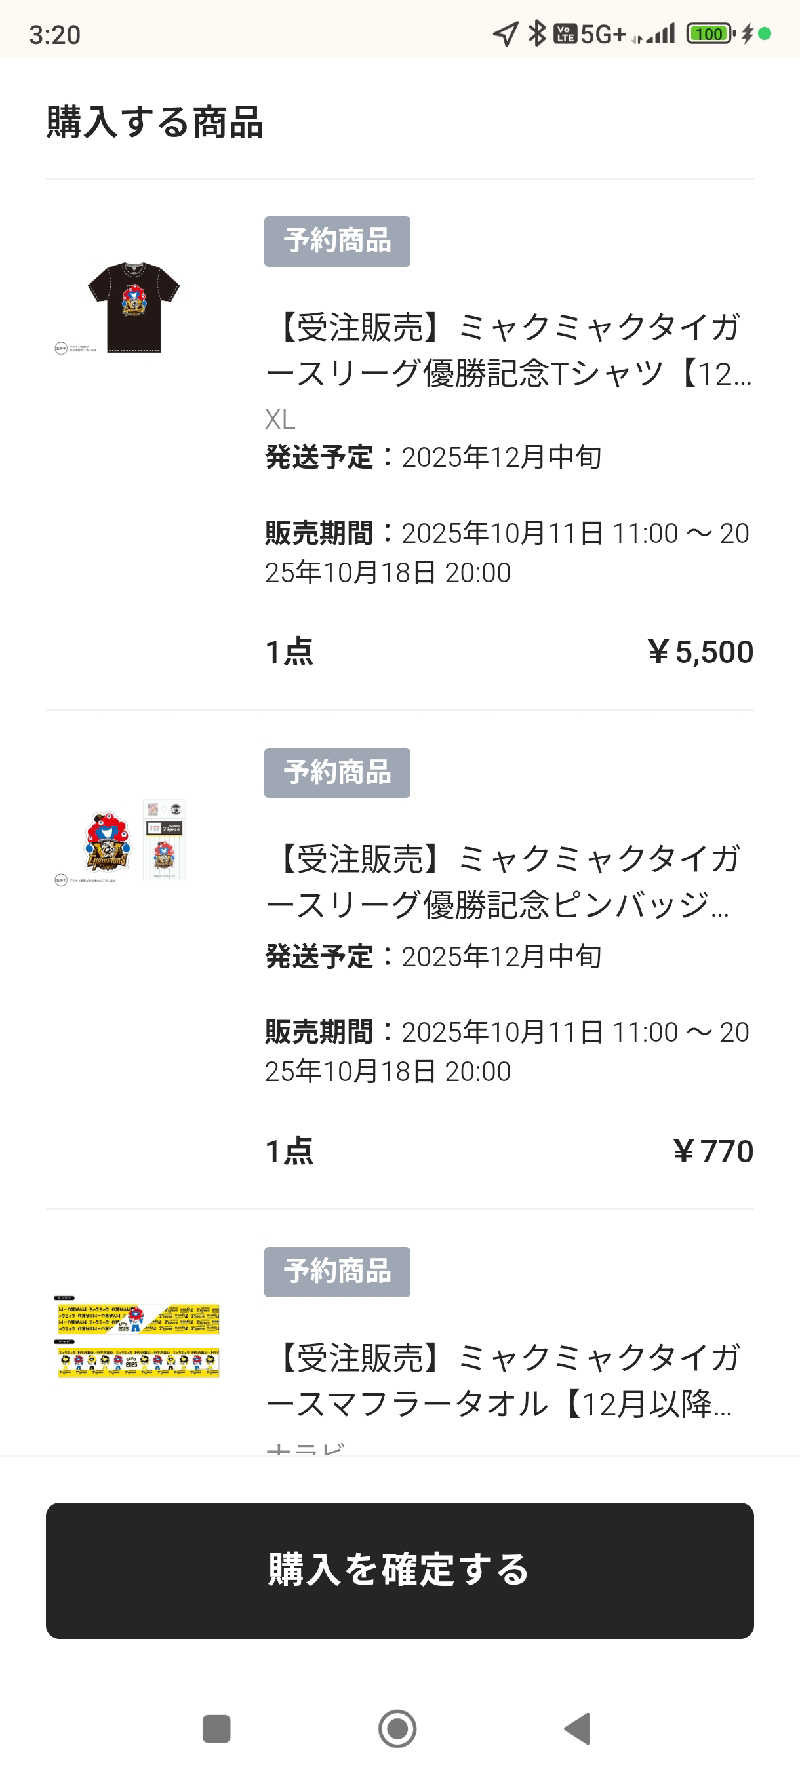Tap the Bluetooth icon in status bar
The height and width of the screenshot is (1778, 800).
click(x=536, y=34)
